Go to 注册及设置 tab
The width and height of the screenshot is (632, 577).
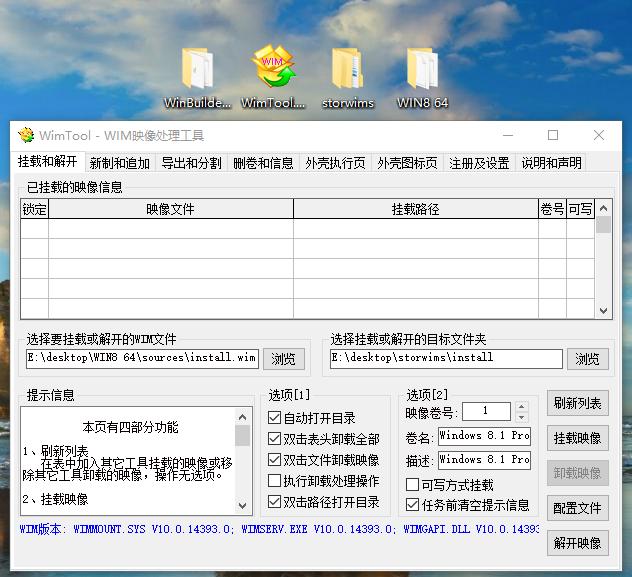tap(479, 163)
